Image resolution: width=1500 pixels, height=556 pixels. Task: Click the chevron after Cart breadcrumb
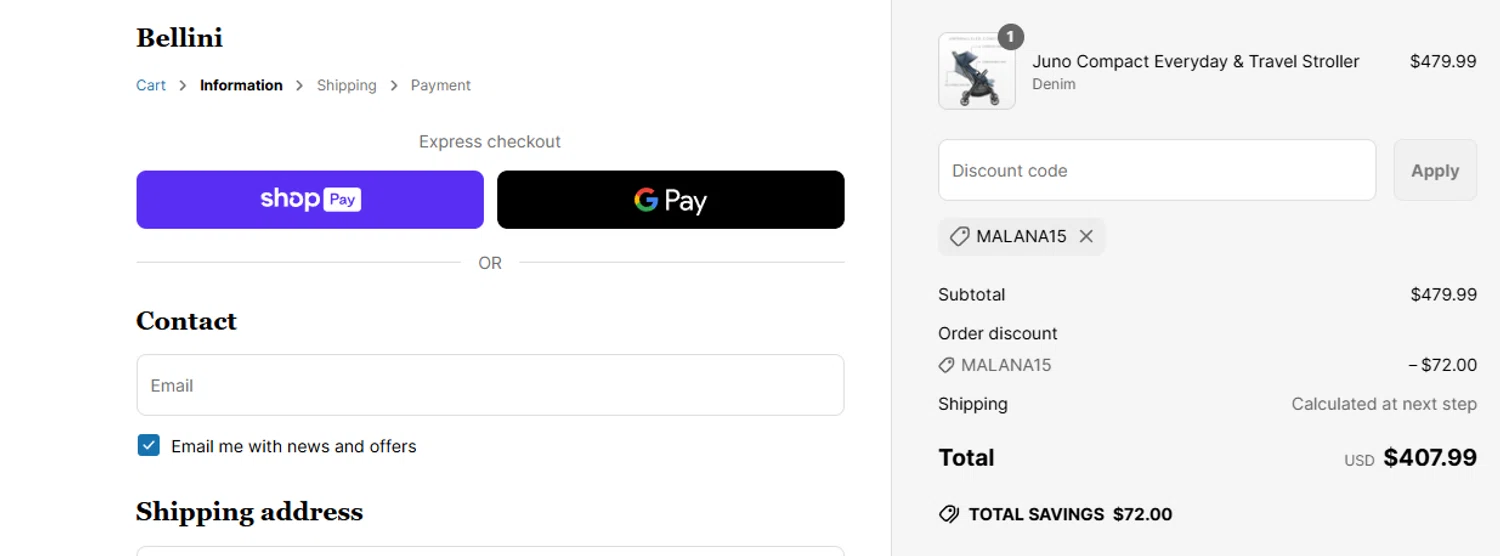[183, 86]
